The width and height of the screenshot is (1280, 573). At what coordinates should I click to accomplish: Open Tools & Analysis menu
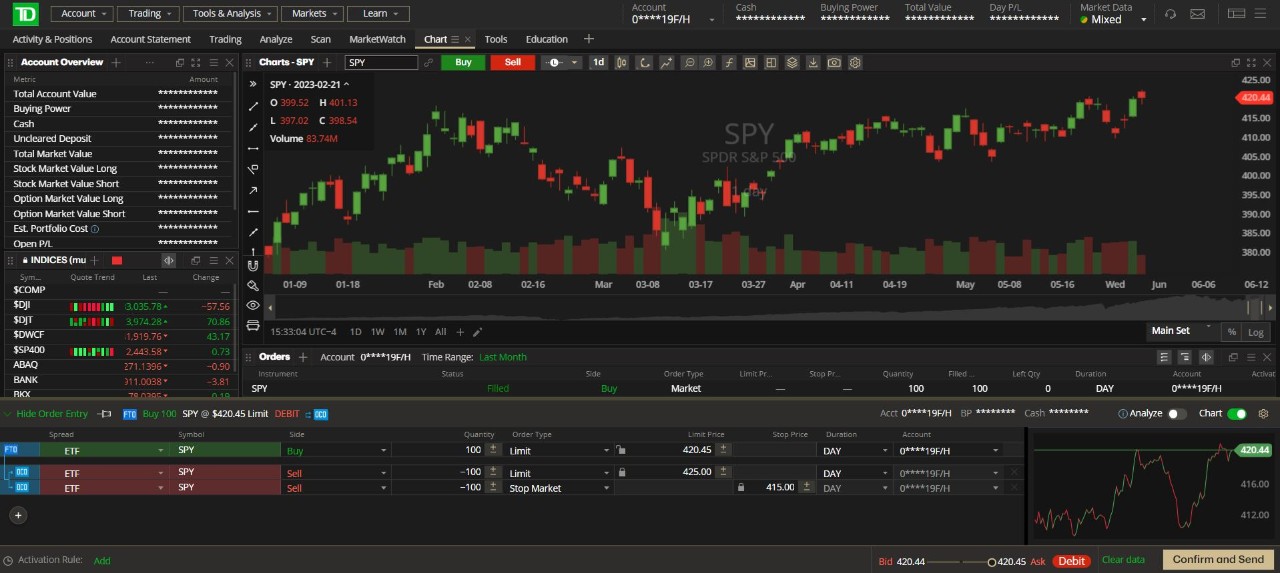(x=231, y=14)
